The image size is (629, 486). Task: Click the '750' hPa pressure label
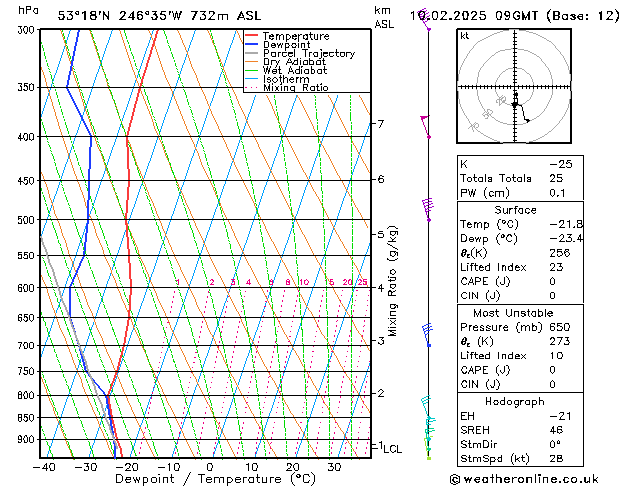click(28, 371)
